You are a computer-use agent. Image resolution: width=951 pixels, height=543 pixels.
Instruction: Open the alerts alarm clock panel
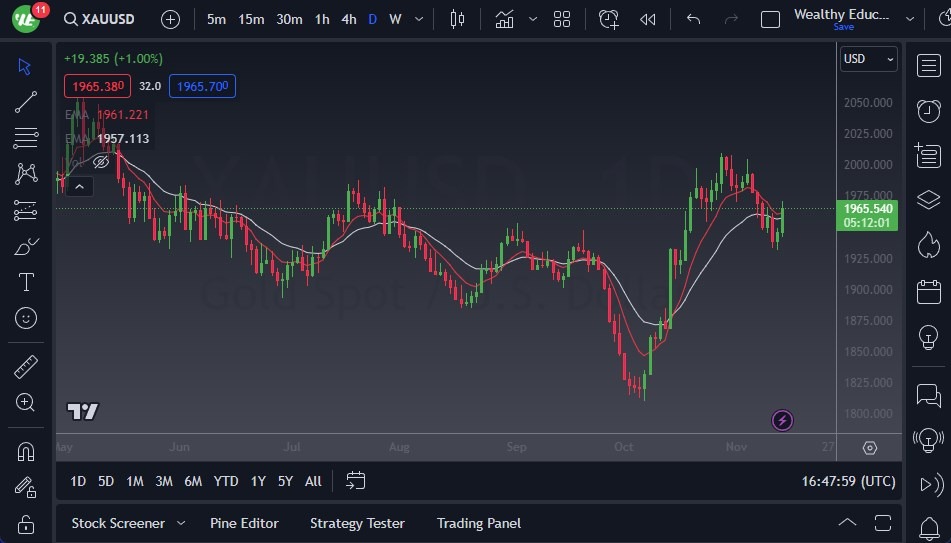(x=928, y=110)
